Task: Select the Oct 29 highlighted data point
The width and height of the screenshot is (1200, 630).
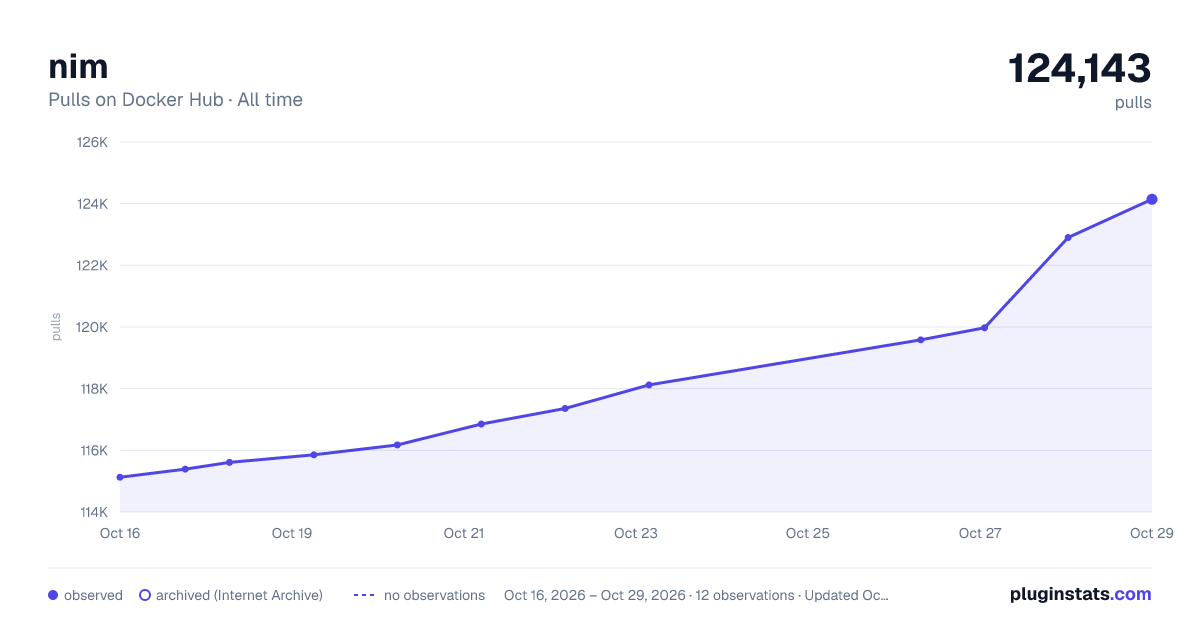Action: (1152, 199)
